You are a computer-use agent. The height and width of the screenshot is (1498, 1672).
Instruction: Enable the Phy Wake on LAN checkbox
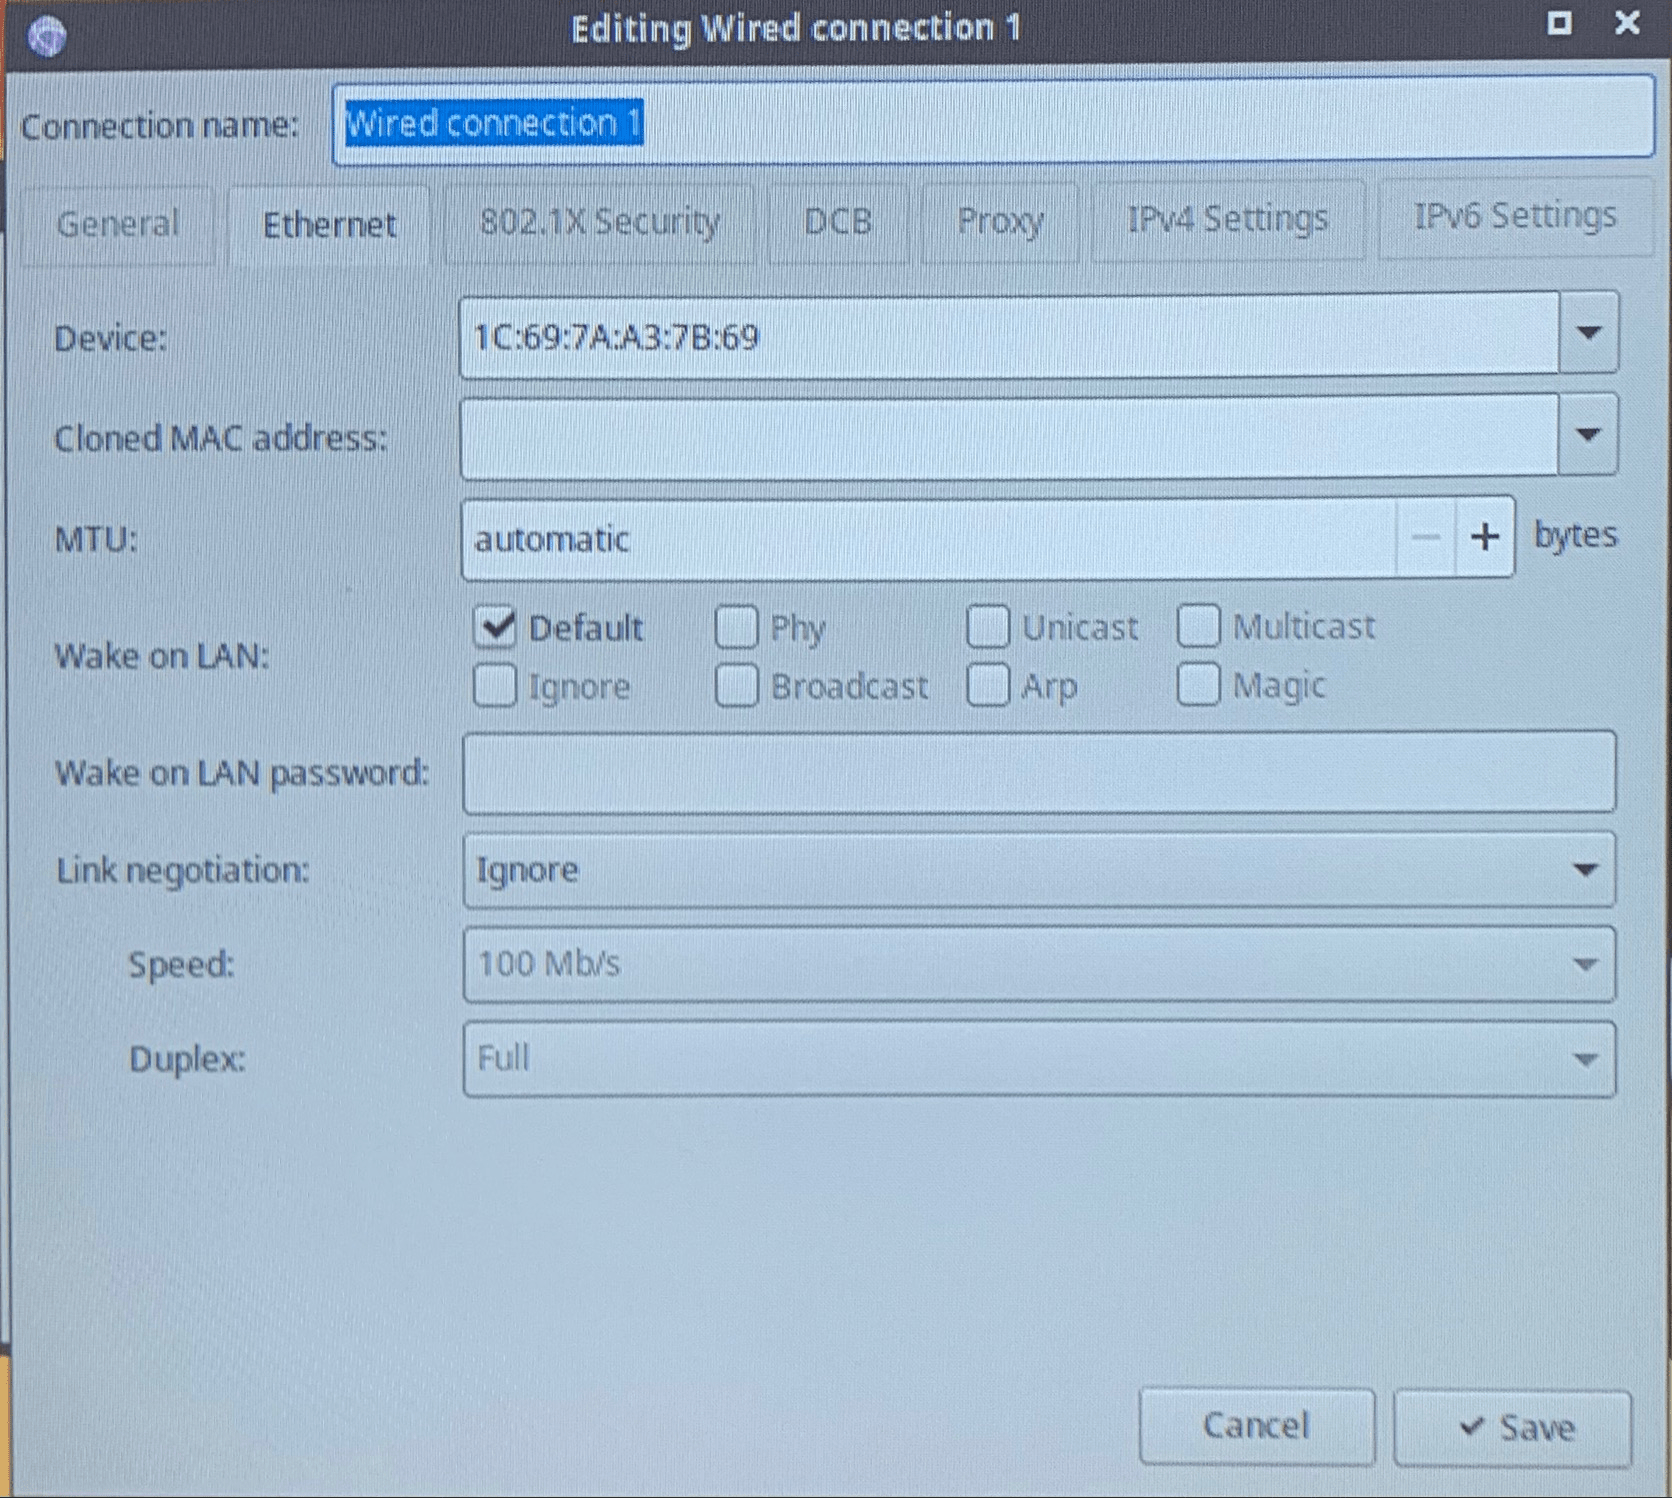pyautogui.click(x=736, y=627)
